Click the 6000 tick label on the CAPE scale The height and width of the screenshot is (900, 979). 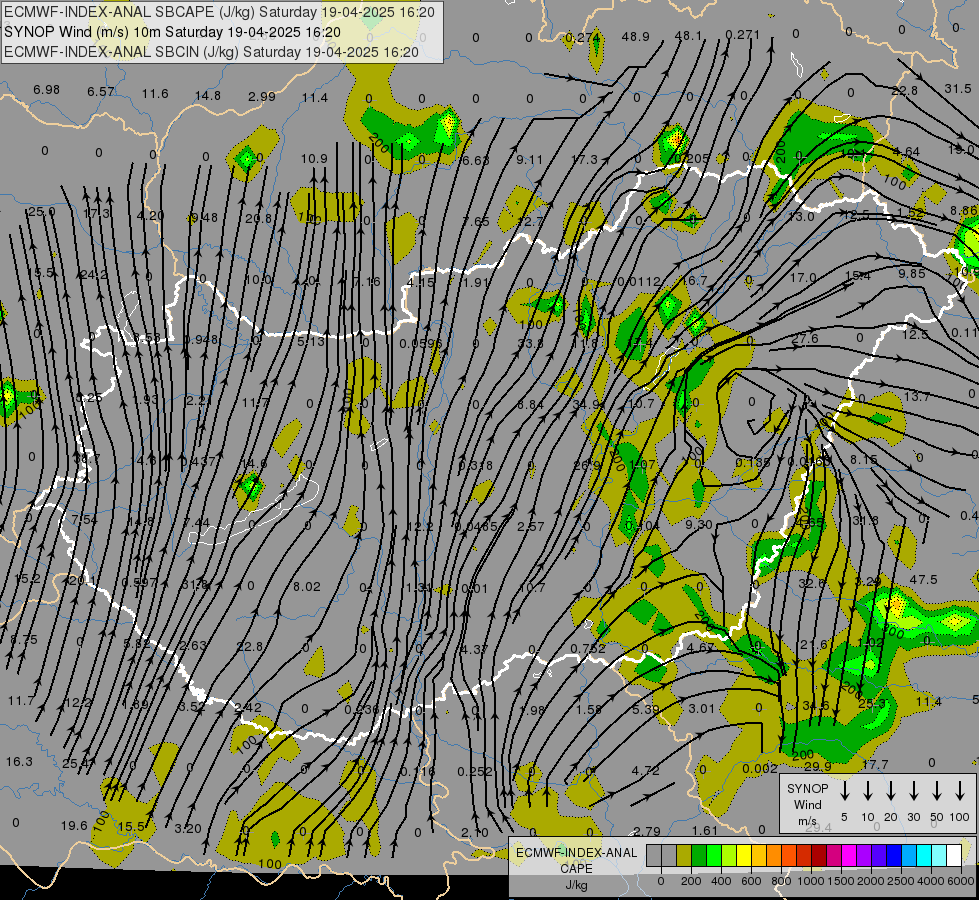[961, 881]
